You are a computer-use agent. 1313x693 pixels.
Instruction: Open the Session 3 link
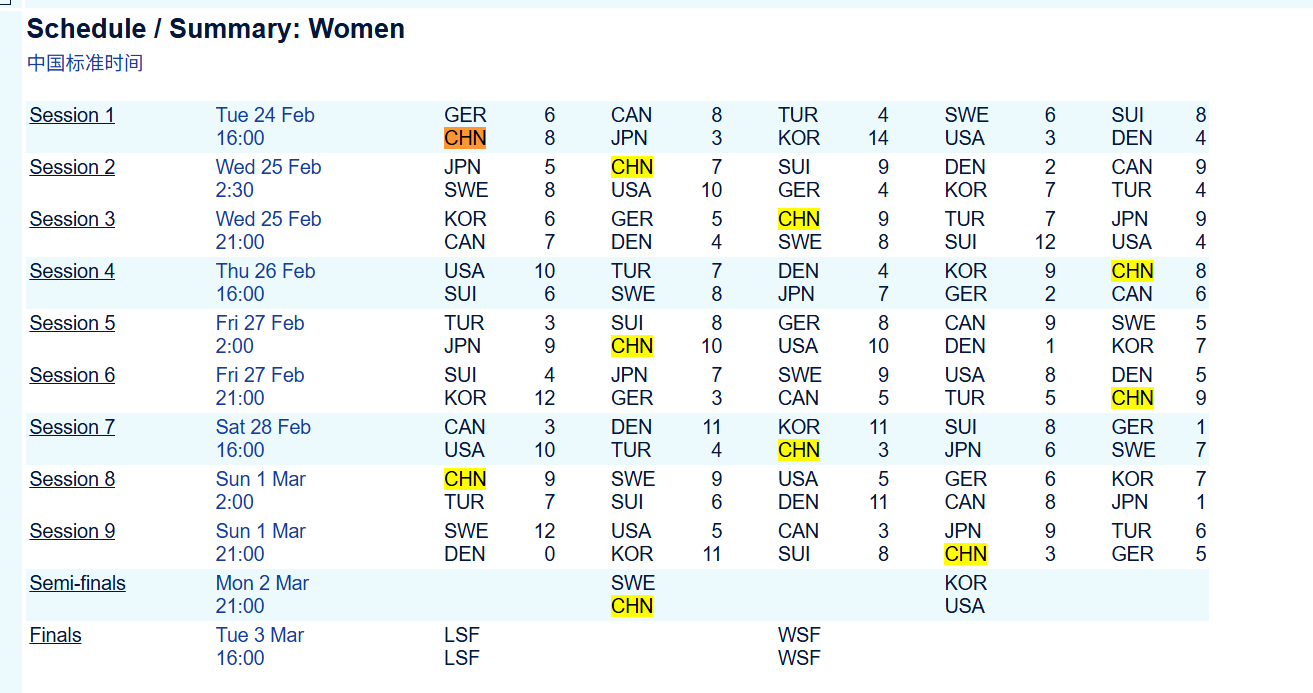(x=72, y=219)
